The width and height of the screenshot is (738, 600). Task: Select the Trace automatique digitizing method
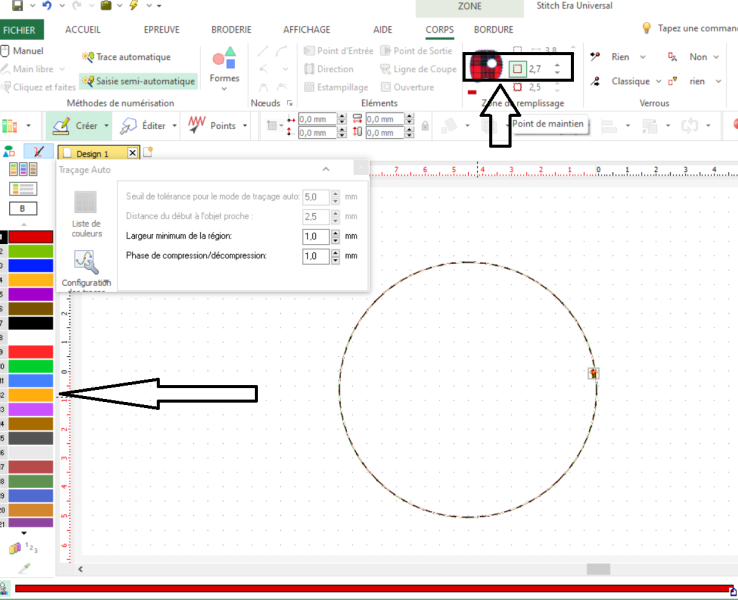click(132, 57)
